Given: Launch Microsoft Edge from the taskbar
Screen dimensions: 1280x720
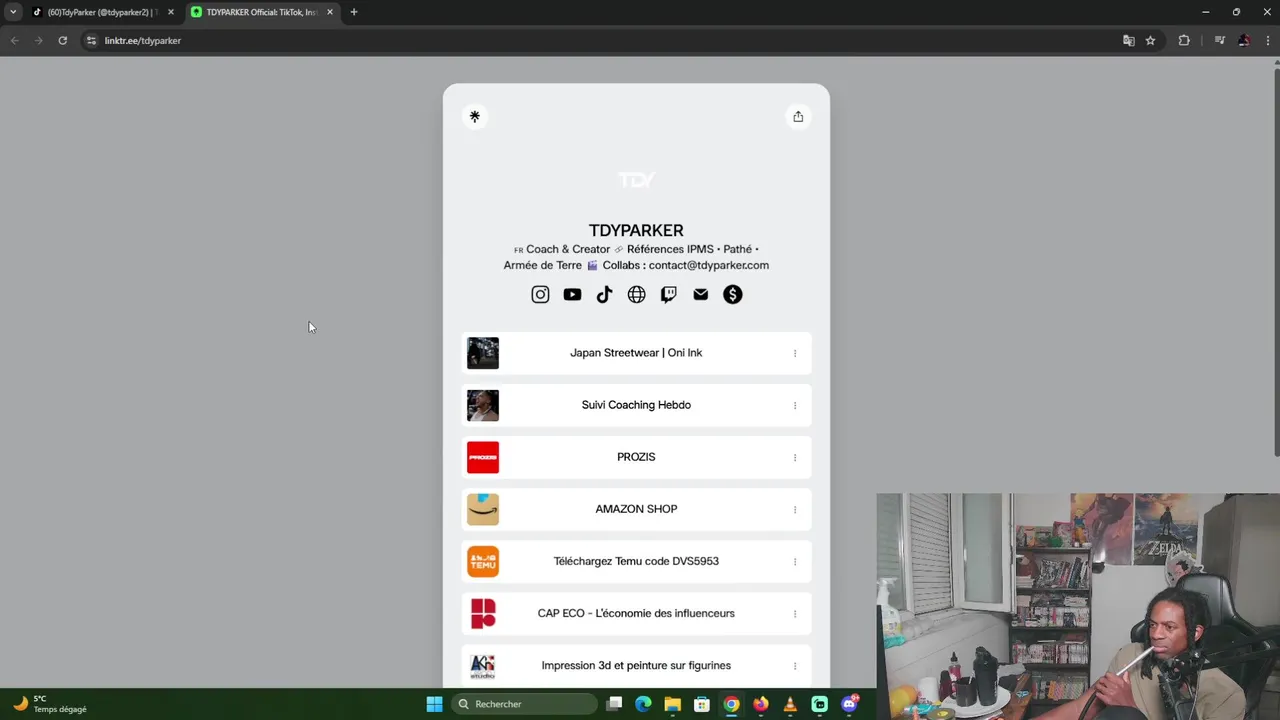Looking at the screenshot, I should [643, 704].
